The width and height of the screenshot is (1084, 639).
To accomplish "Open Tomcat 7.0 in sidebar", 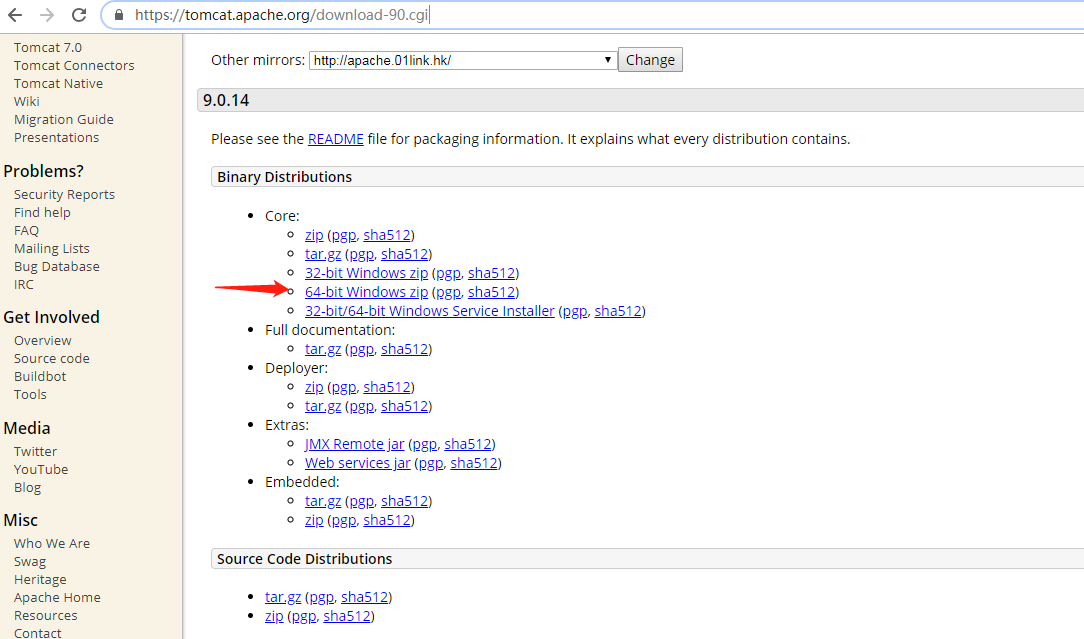I will [x=48, y=48].
